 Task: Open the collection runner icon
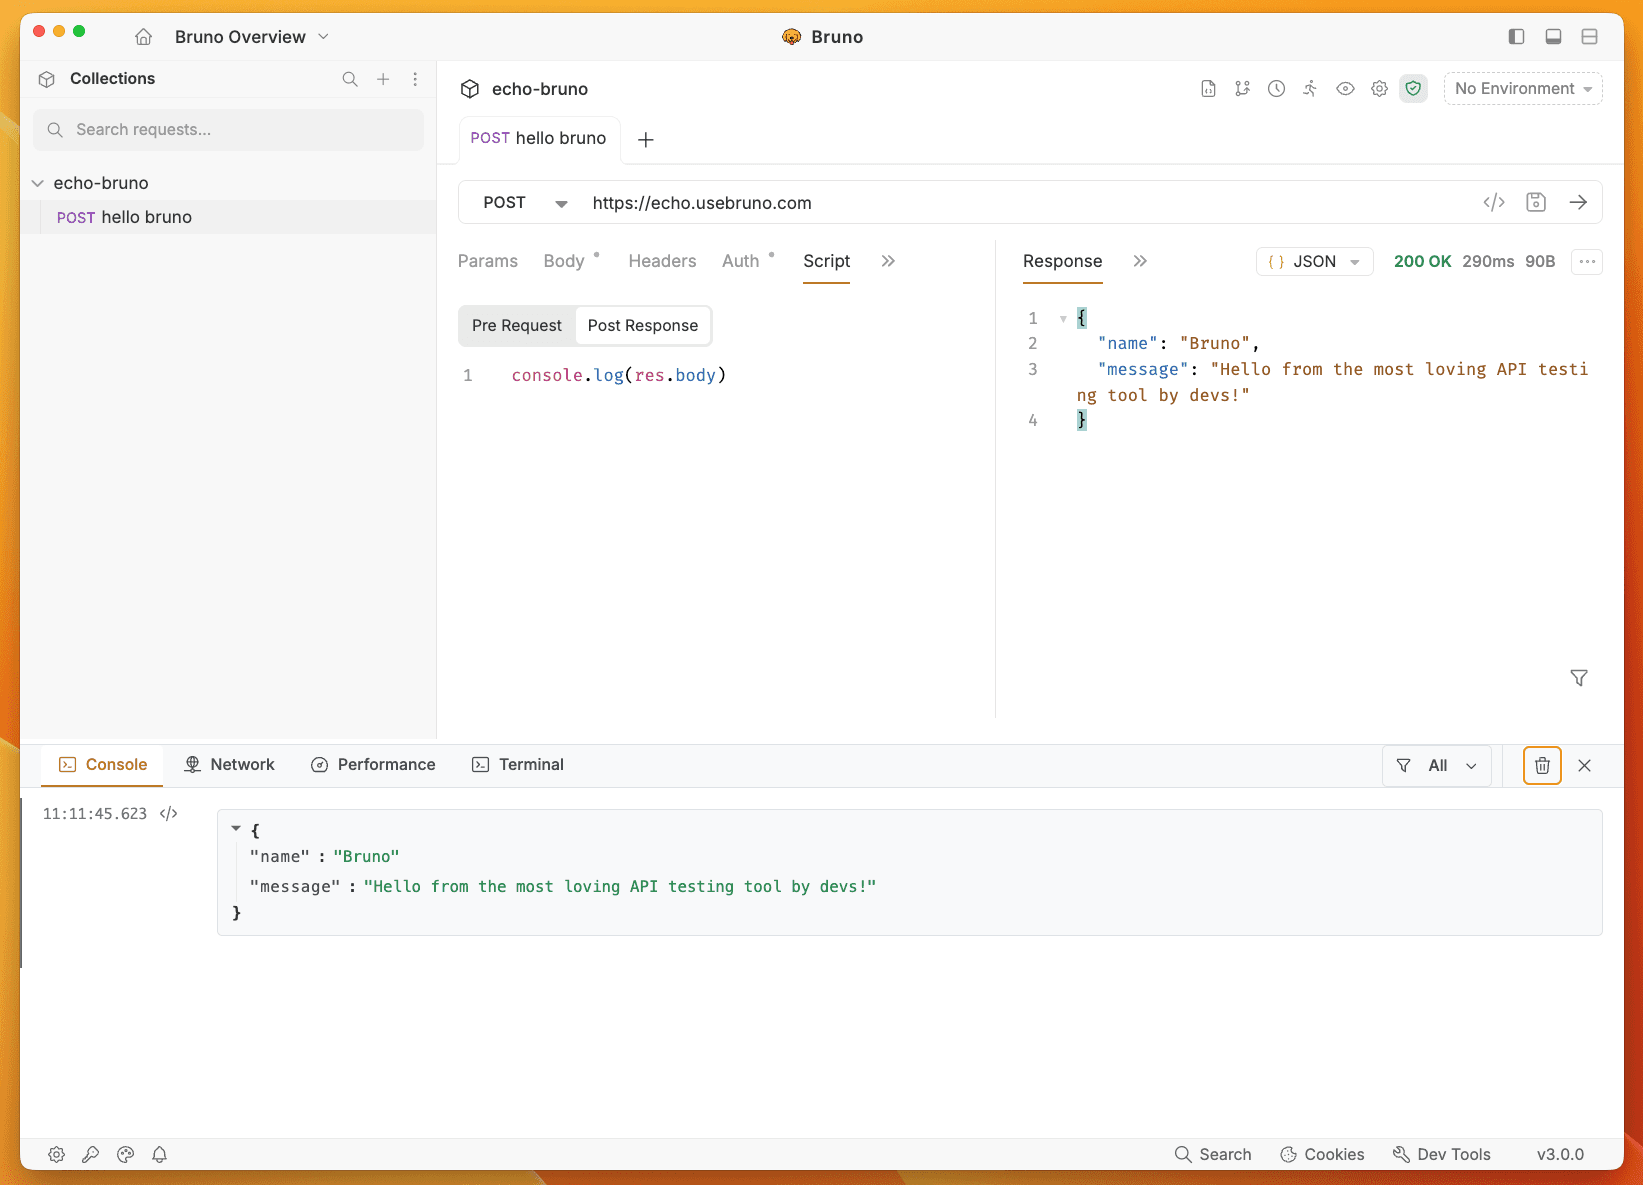(x=1310, y=89)
